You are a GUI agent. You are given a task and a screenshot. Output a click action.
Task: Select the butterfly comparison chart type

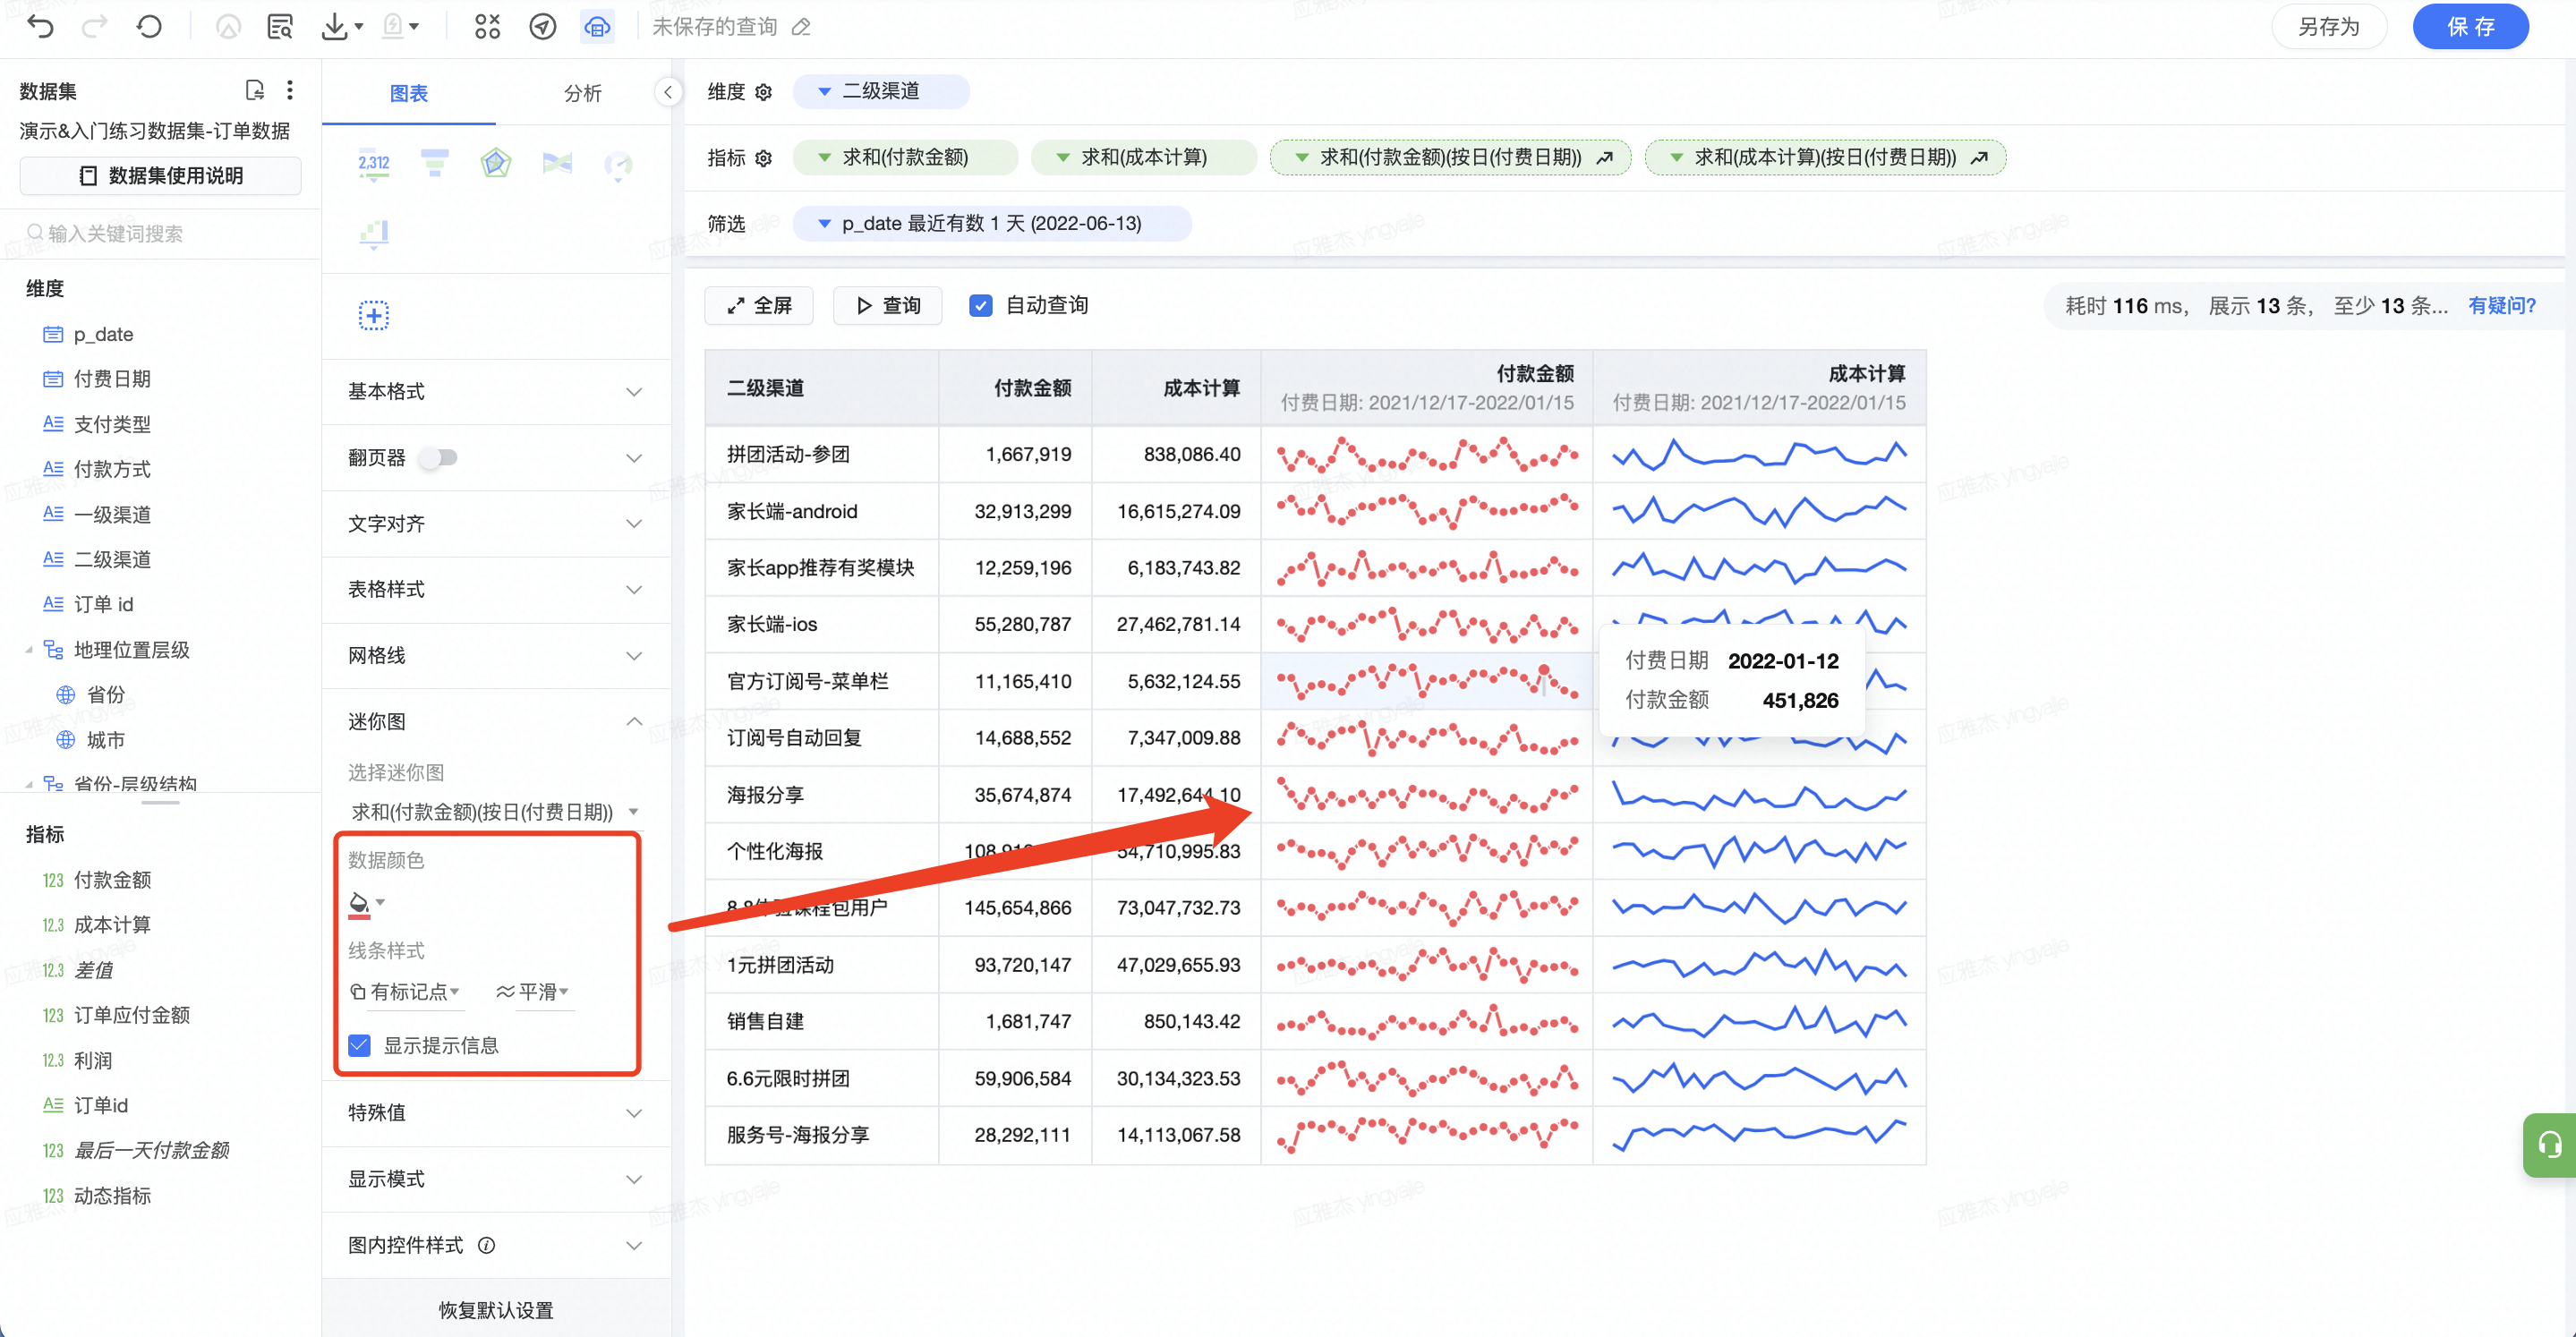(x=557, y=163)
